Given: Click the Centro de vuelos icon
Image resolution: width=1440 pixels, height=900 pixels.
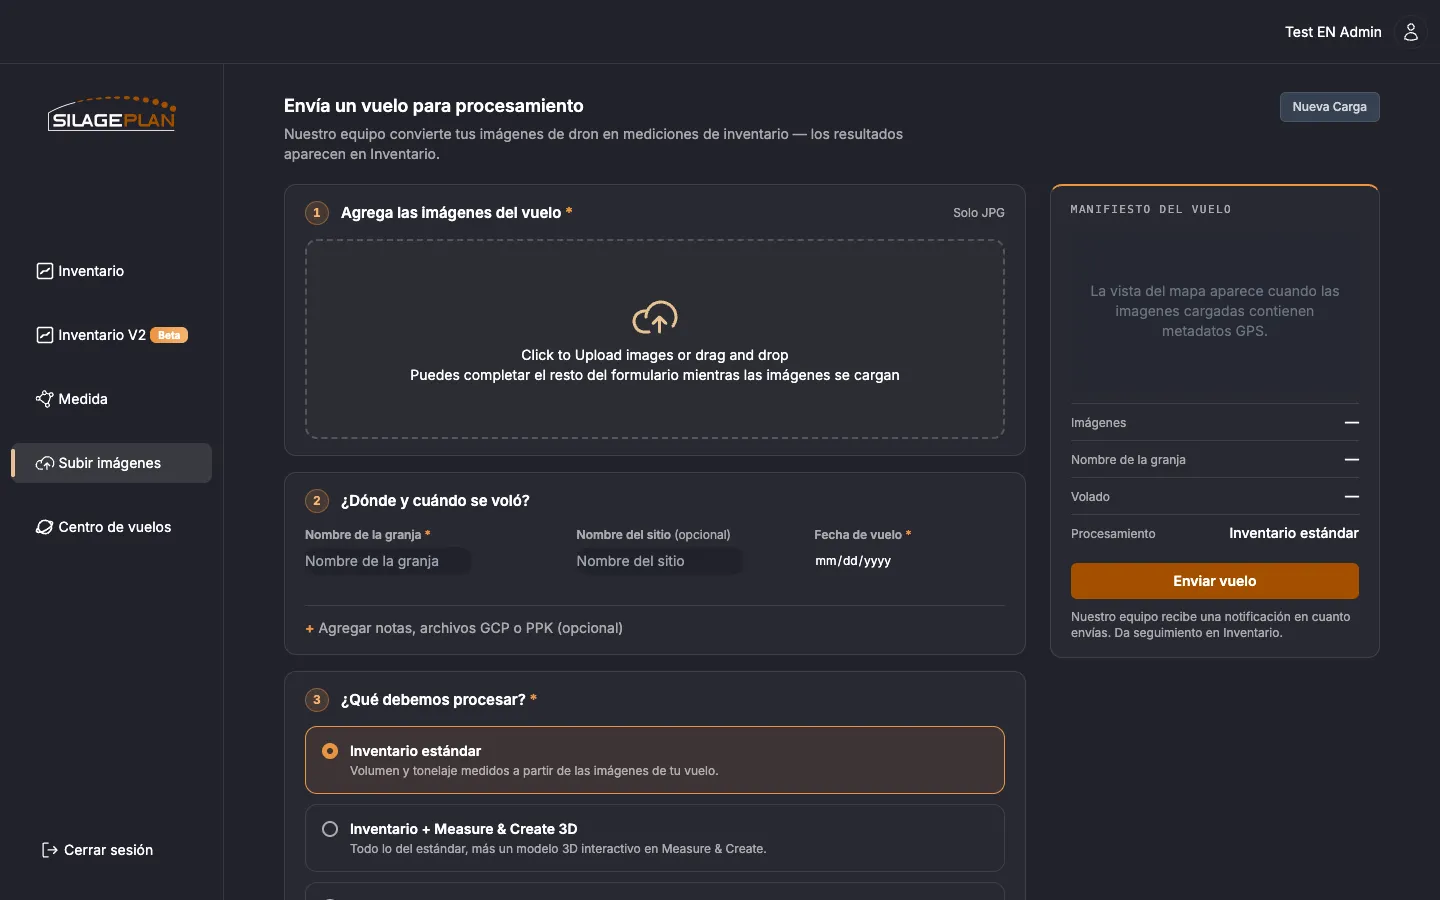Looking at the screenshot, I should (x=45, y=527).
